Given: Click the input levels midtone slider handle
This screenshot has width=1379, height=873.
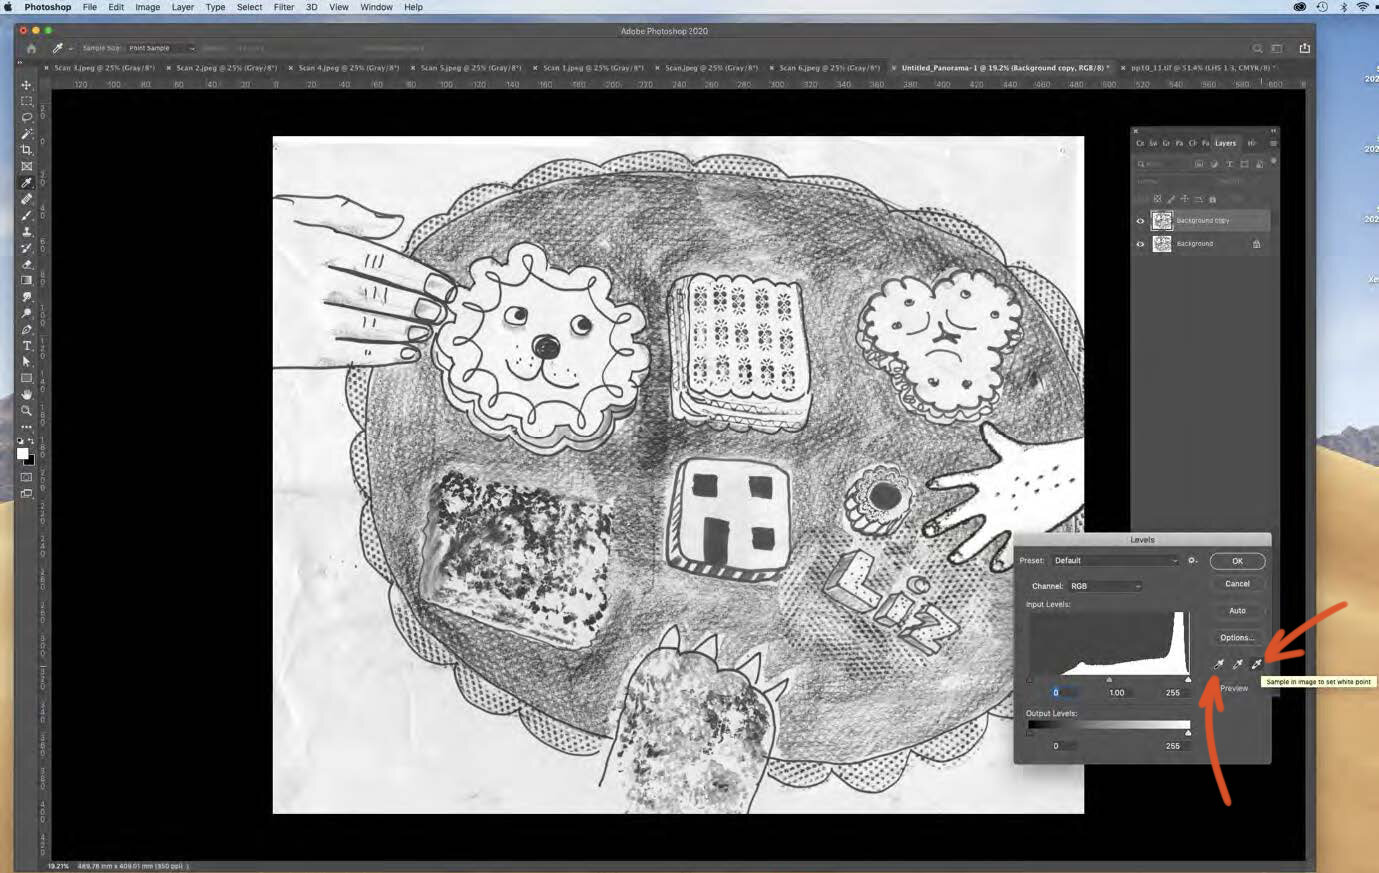Looking at the screenshot, I should point(1109,680).
